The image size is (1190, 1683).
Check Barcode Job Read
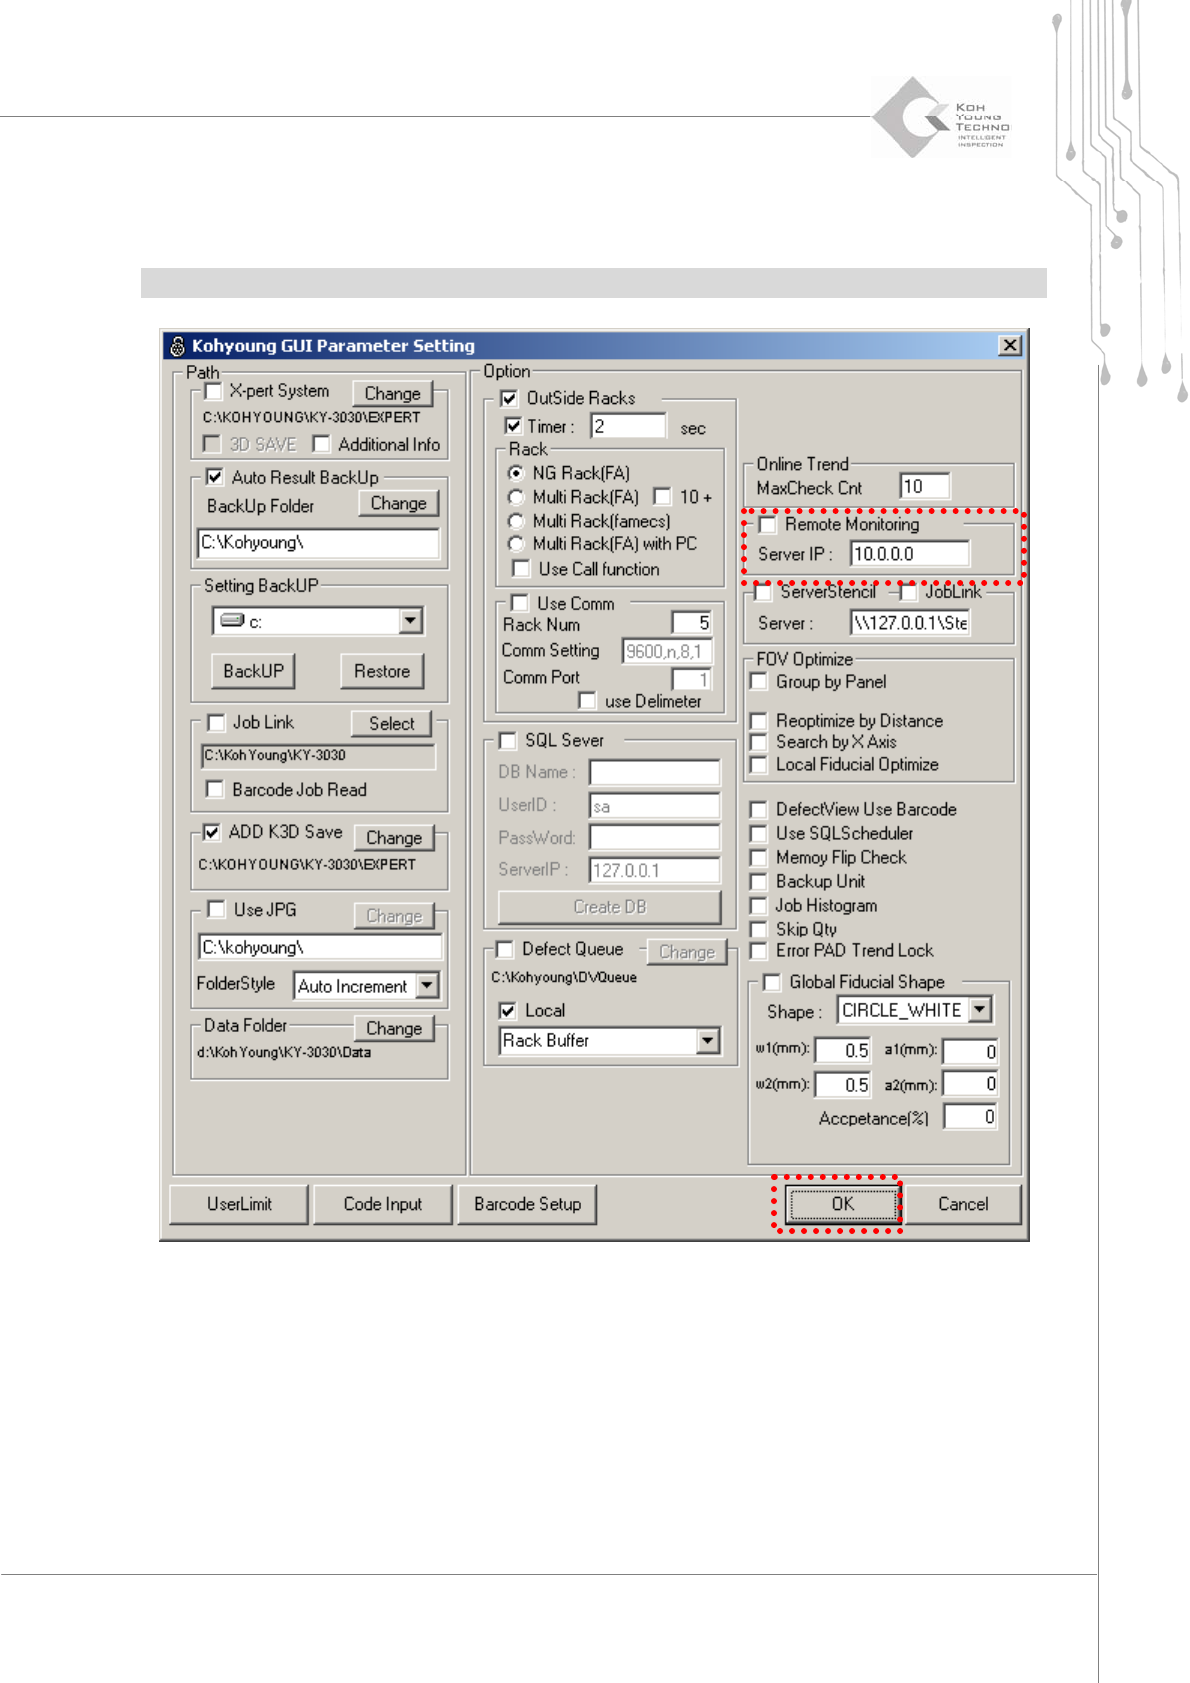[x=214, y=789]
